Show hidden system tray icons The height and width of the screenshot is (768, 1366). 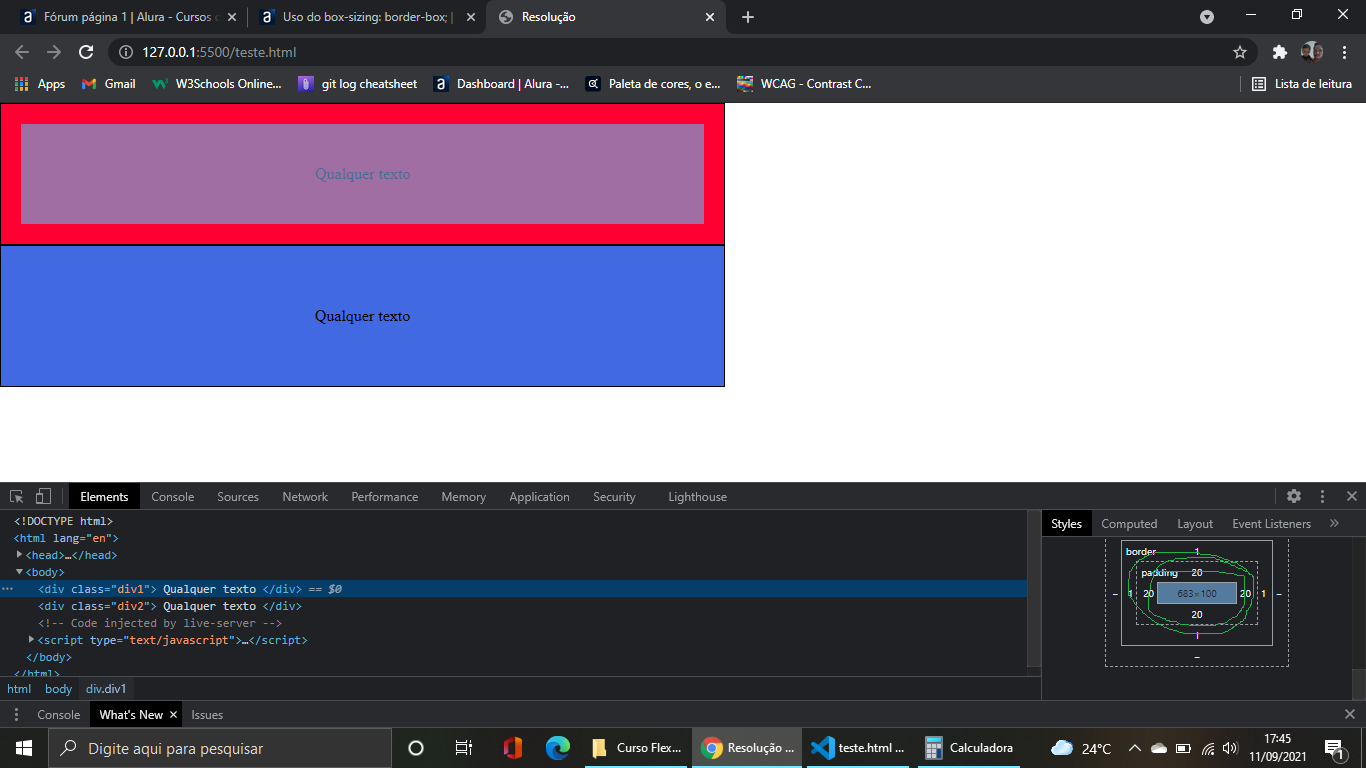click(1134, 748)
